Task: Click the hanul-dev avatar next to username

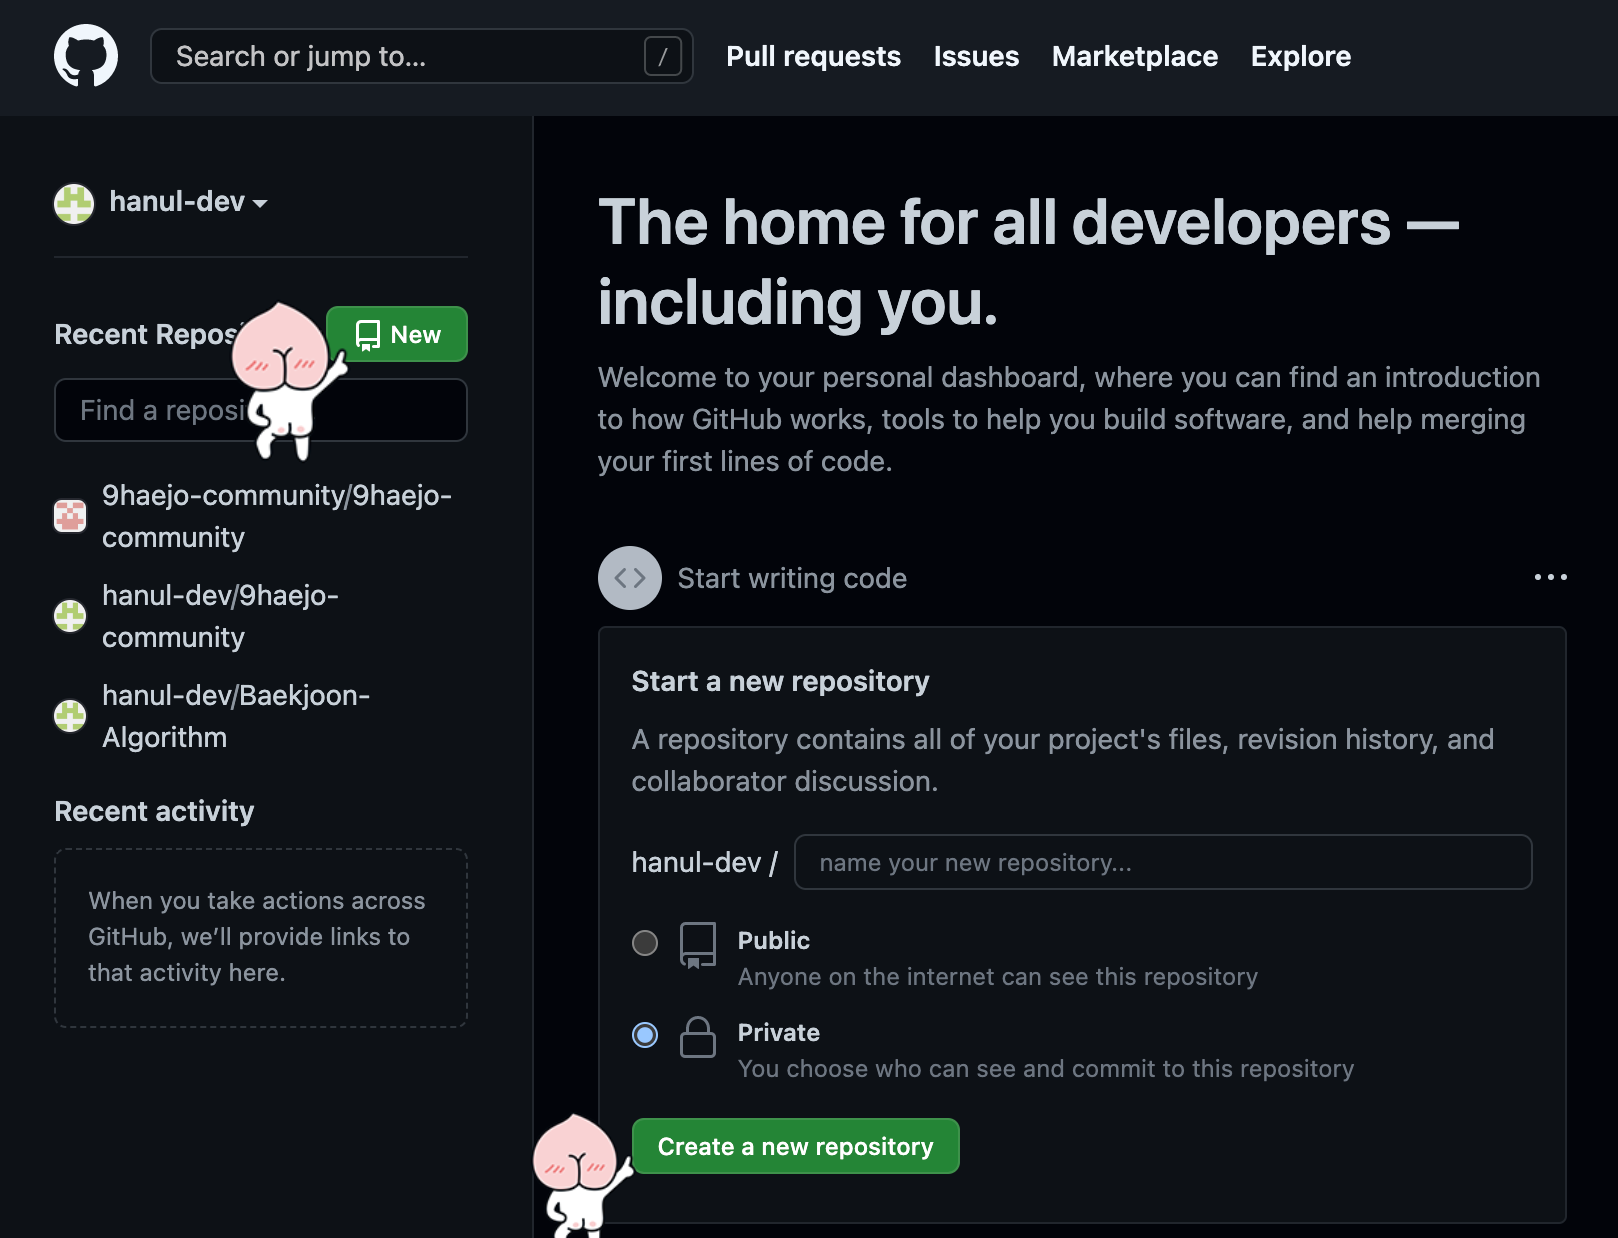Action: pos(74,203)
